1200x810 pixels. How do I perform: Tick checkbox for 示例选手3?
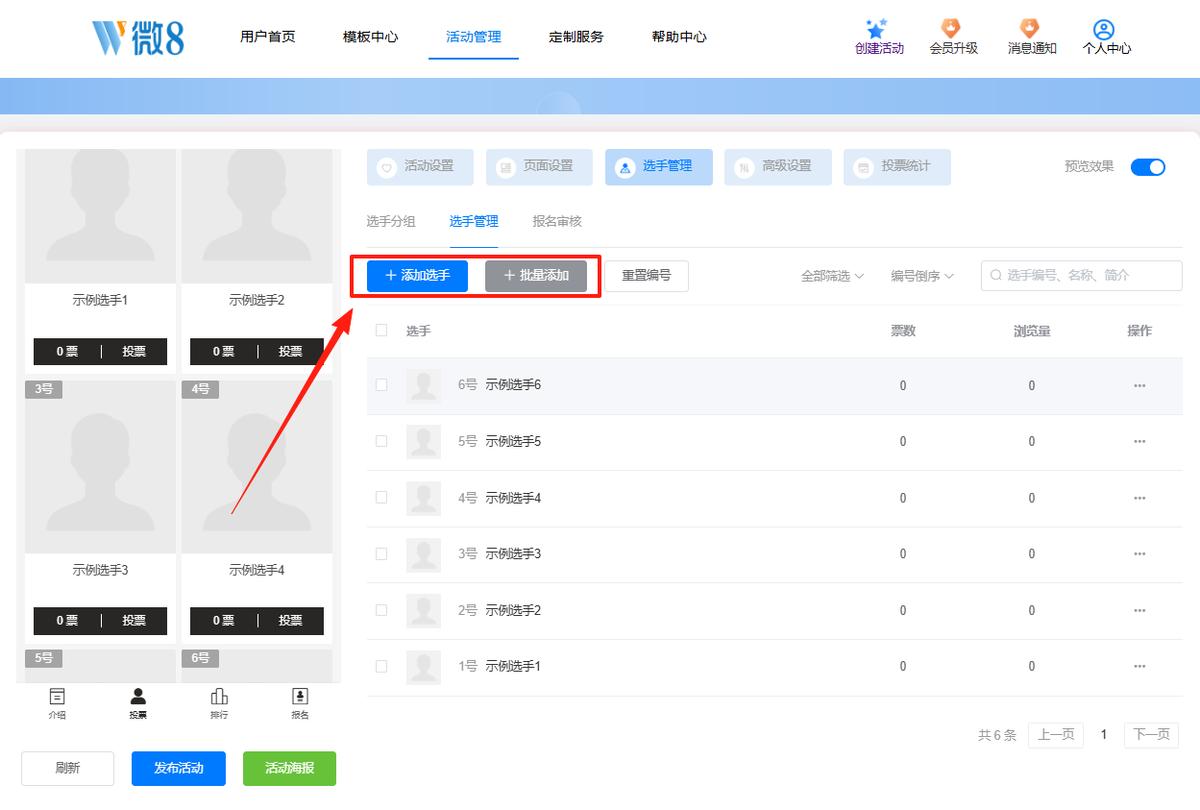click(381, 553)
